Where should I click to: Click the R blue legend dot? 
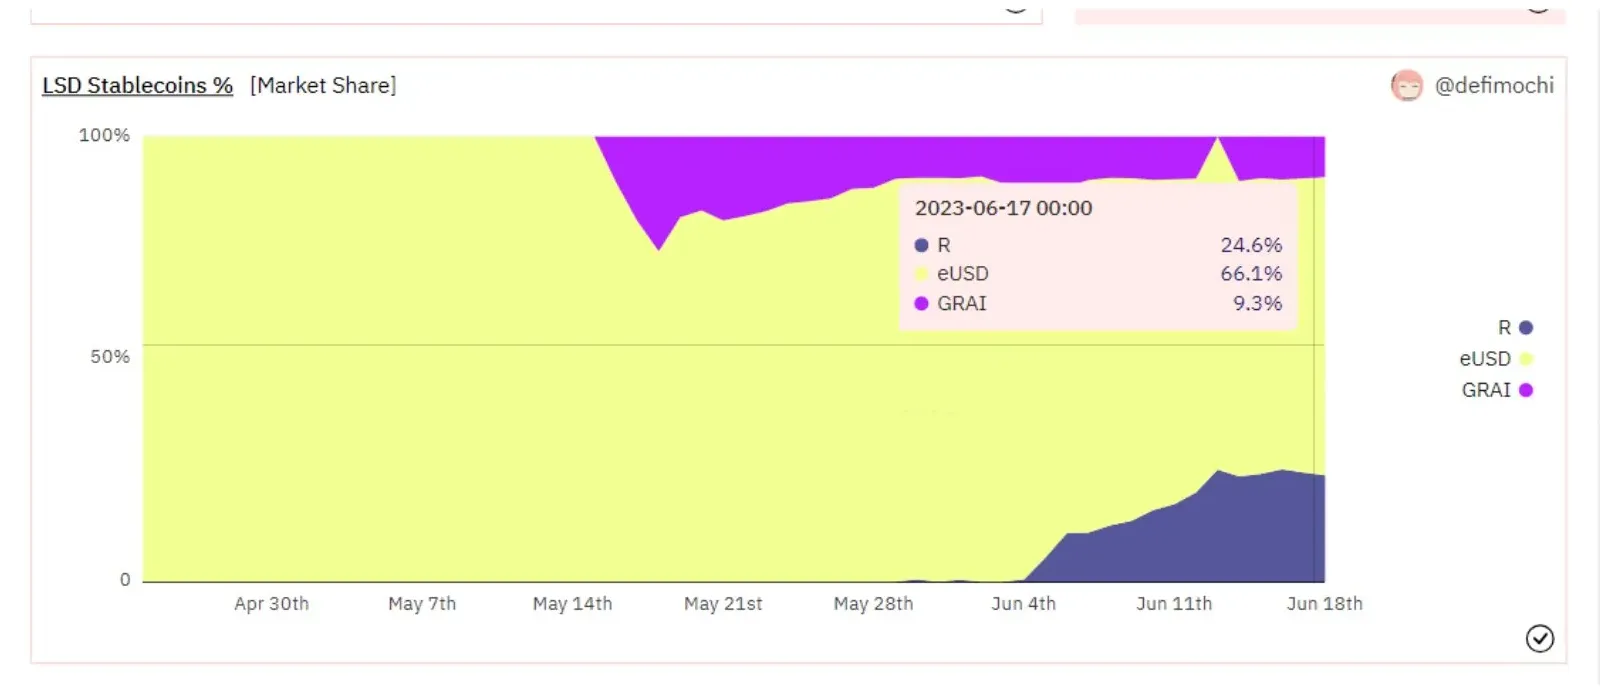(1526, 327)
